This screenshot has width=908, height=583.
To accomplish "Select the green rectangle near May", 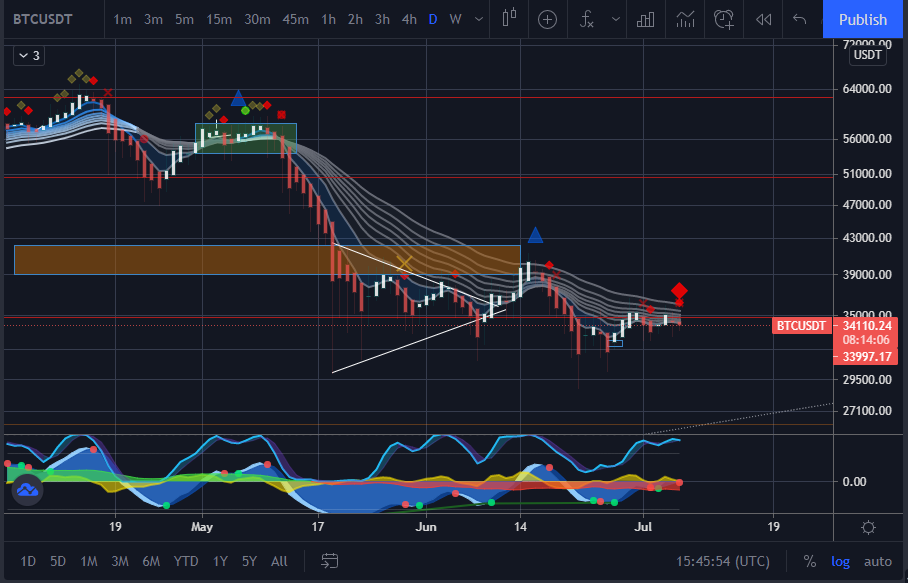I will pos(246,138).
